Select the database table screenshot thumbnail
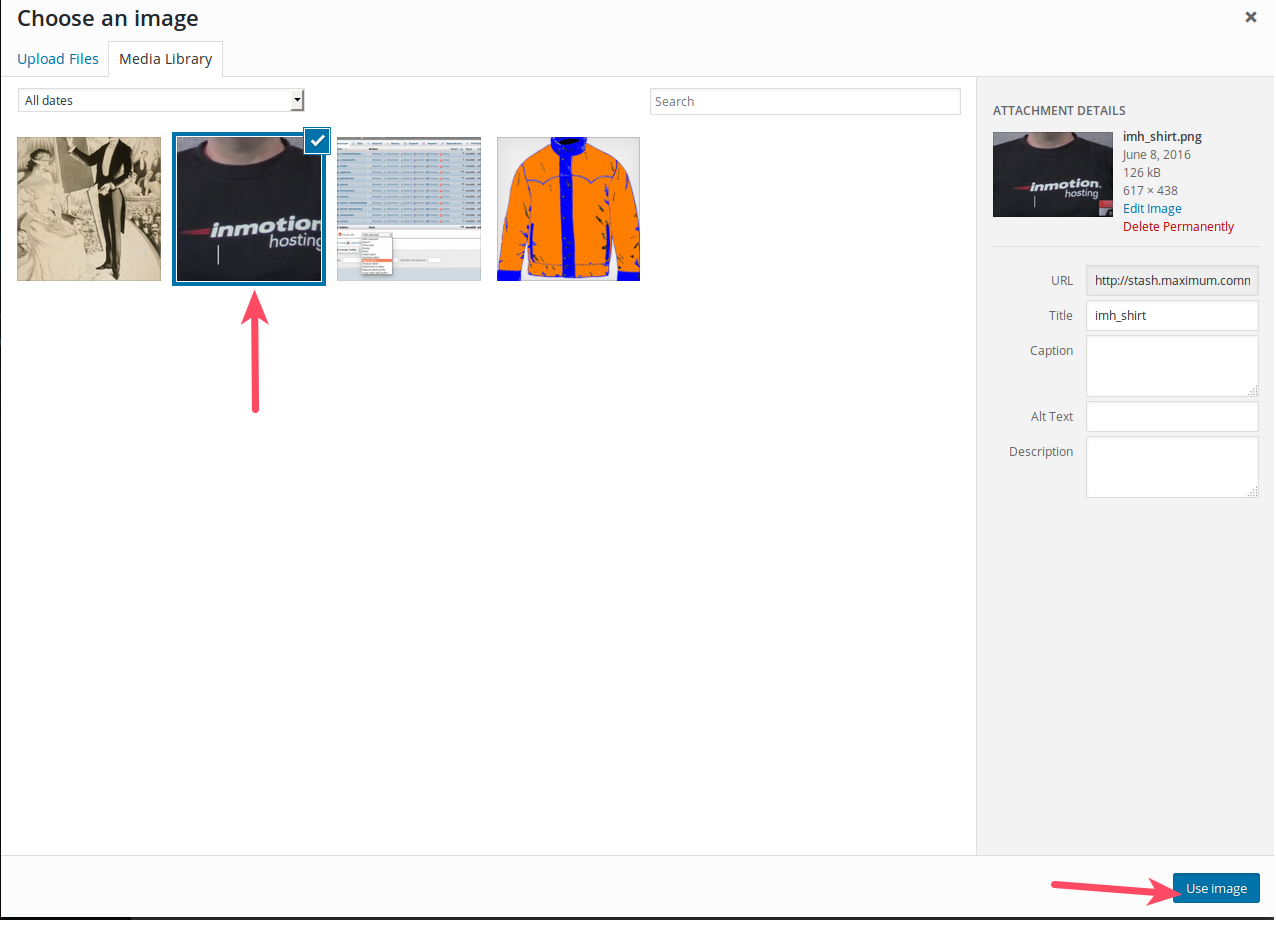The width and height of the screenshot is (1276, 934). pos(409,209)
